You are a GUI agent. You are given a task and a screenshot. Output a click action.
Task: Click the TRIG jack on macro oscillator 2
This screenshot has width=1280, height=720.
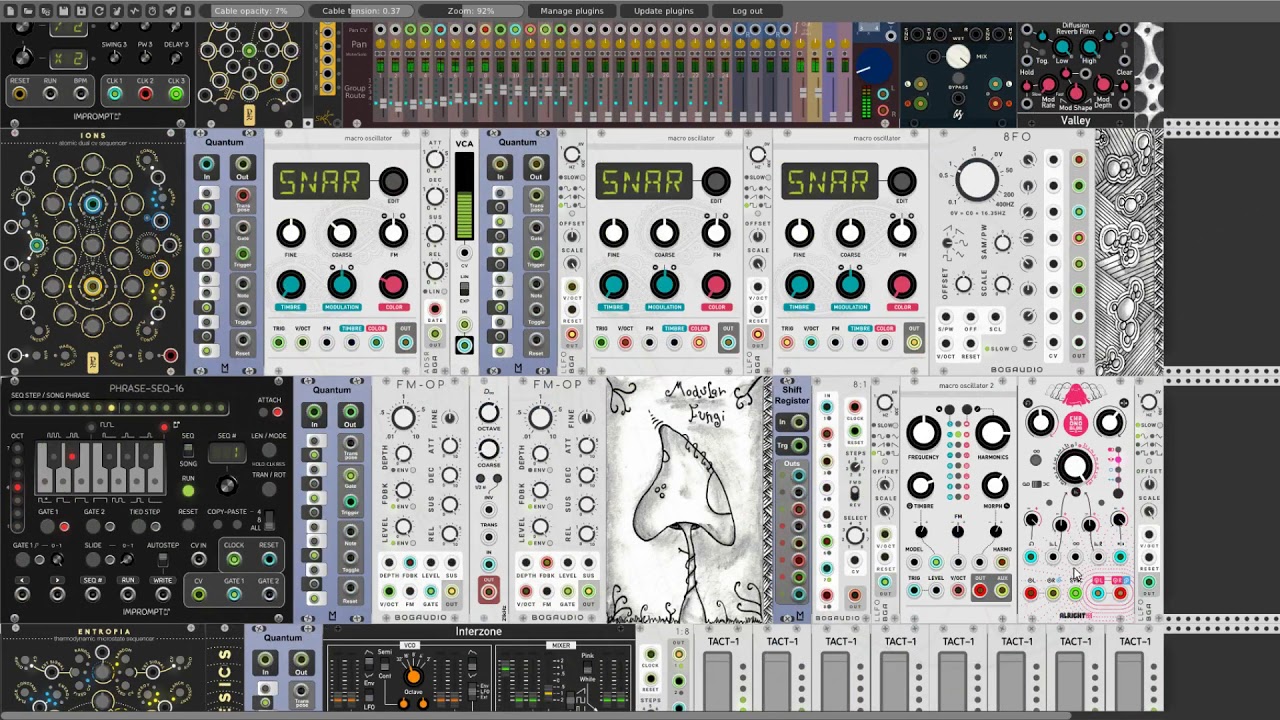pos(914,591)
